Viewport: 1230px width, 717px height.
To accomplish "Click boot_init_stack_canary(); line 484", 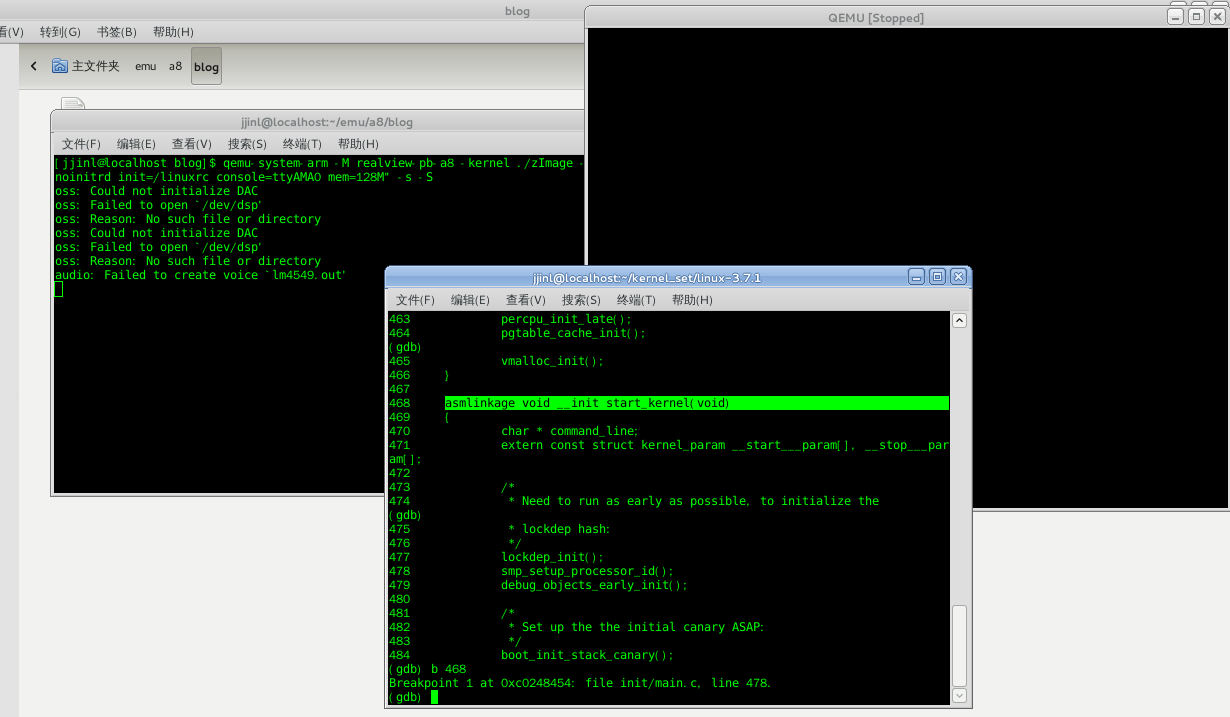I will [588, 655].
